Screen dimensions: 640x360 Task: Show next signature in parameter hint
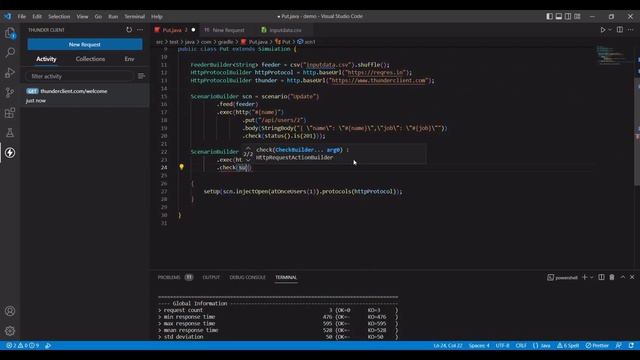pos(248,160)
